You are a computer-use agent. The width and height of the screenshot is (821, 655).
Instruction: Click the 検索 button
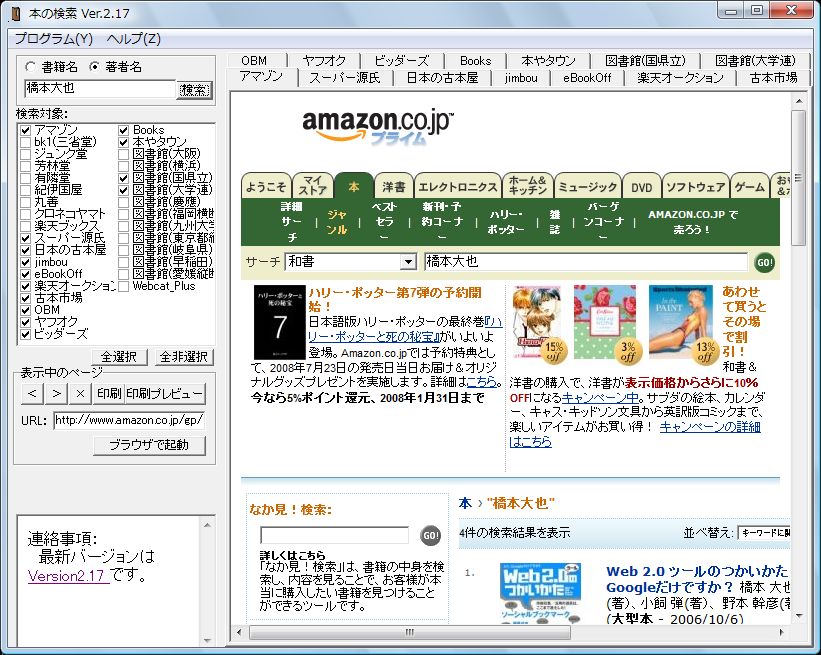194,90
